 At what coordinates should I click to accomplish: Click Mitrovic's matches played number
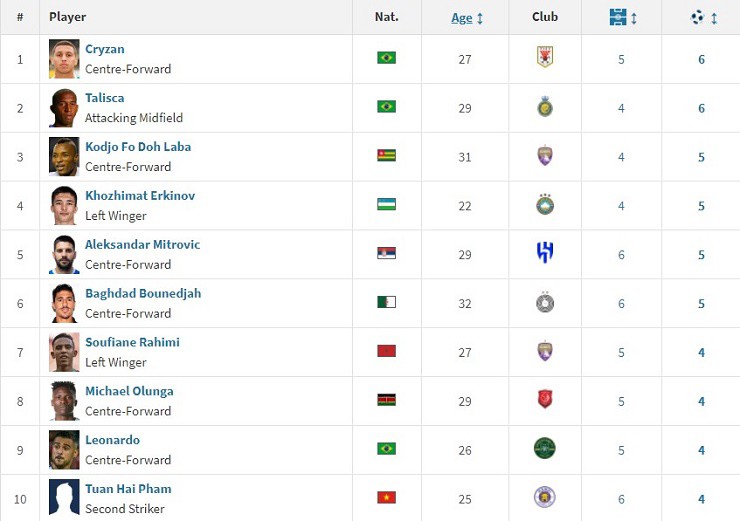click(x=621, y=255)
